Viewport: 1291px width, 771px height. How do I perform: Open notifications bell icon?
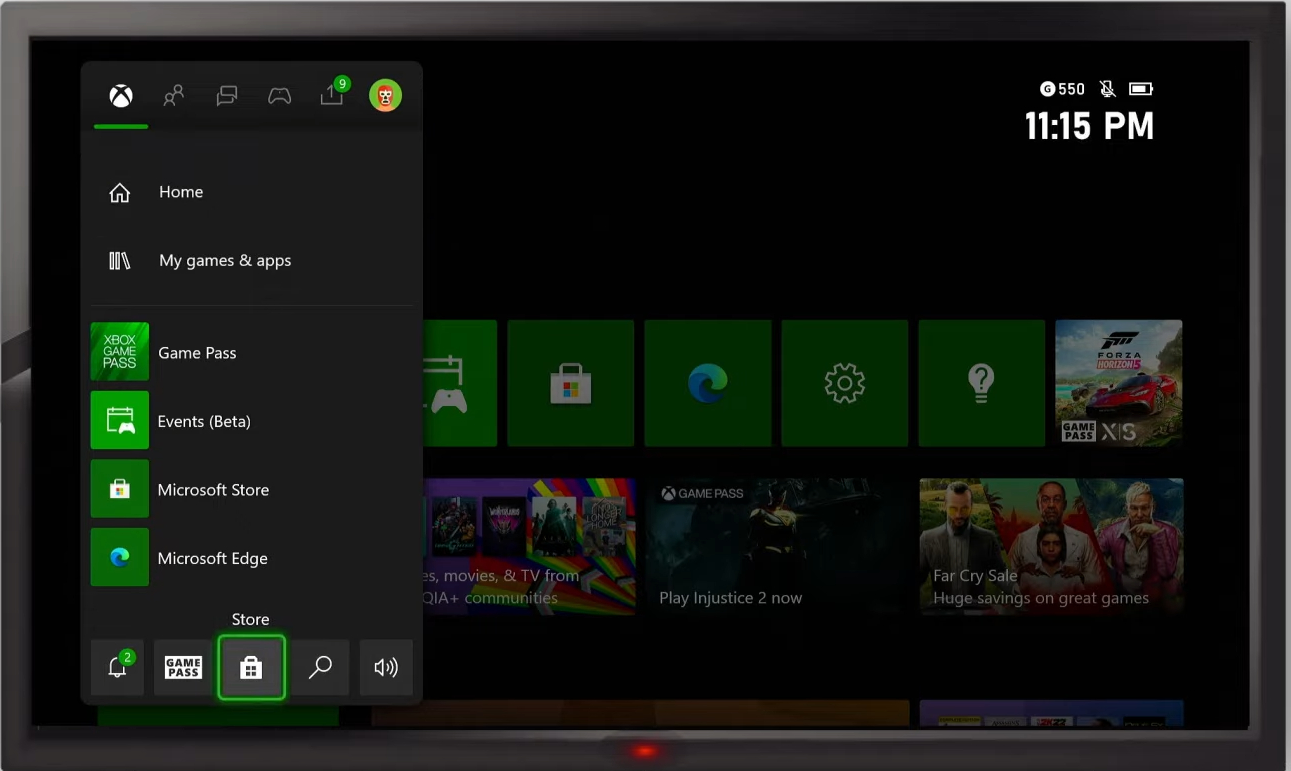118,668
